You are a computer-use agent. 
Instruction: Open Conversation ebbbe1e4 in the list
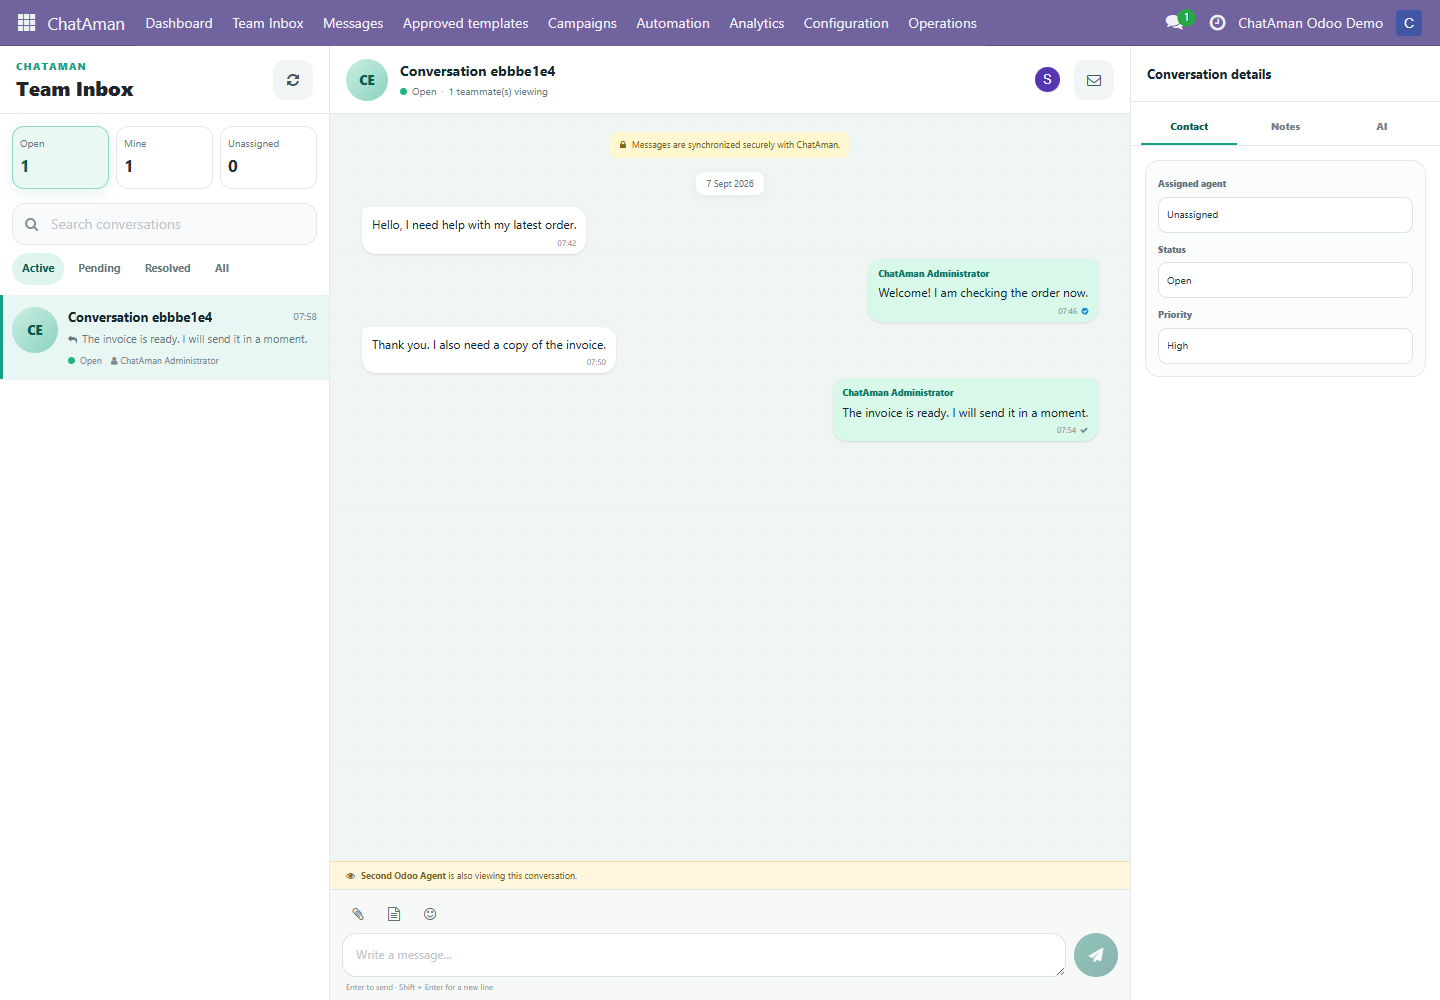click(x=165, y=338)
